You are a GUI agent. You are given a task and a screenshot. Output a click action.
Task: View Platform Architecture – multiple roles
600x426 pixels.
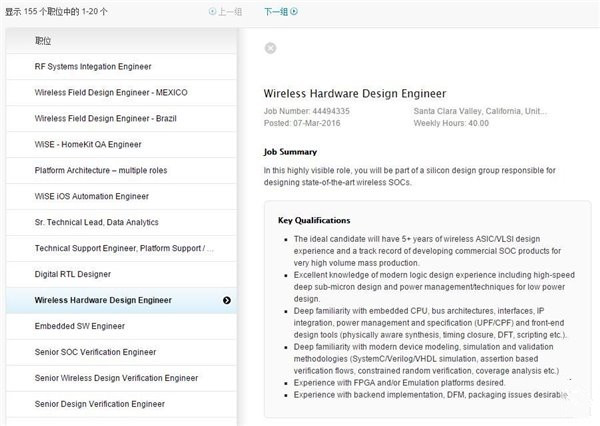coord(101,171)
